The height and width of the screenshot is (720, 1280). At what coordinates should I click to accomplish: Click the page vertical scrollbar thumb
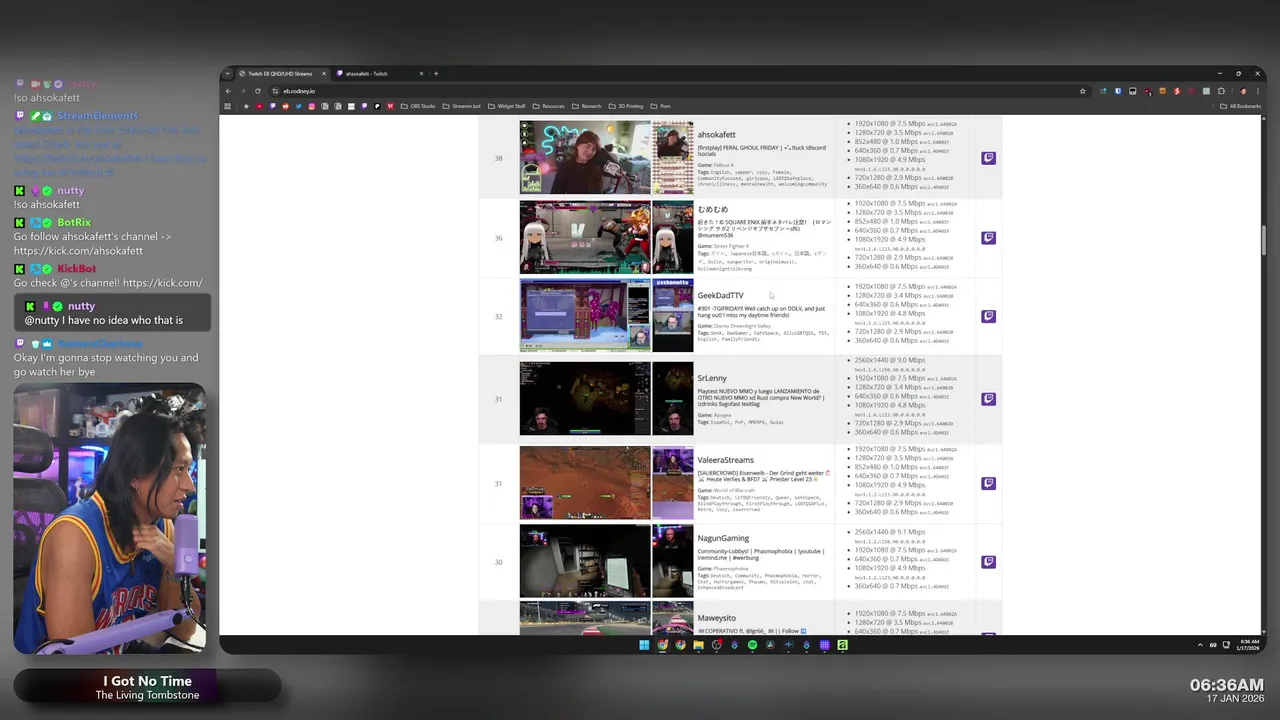(x=1263, y=240)
